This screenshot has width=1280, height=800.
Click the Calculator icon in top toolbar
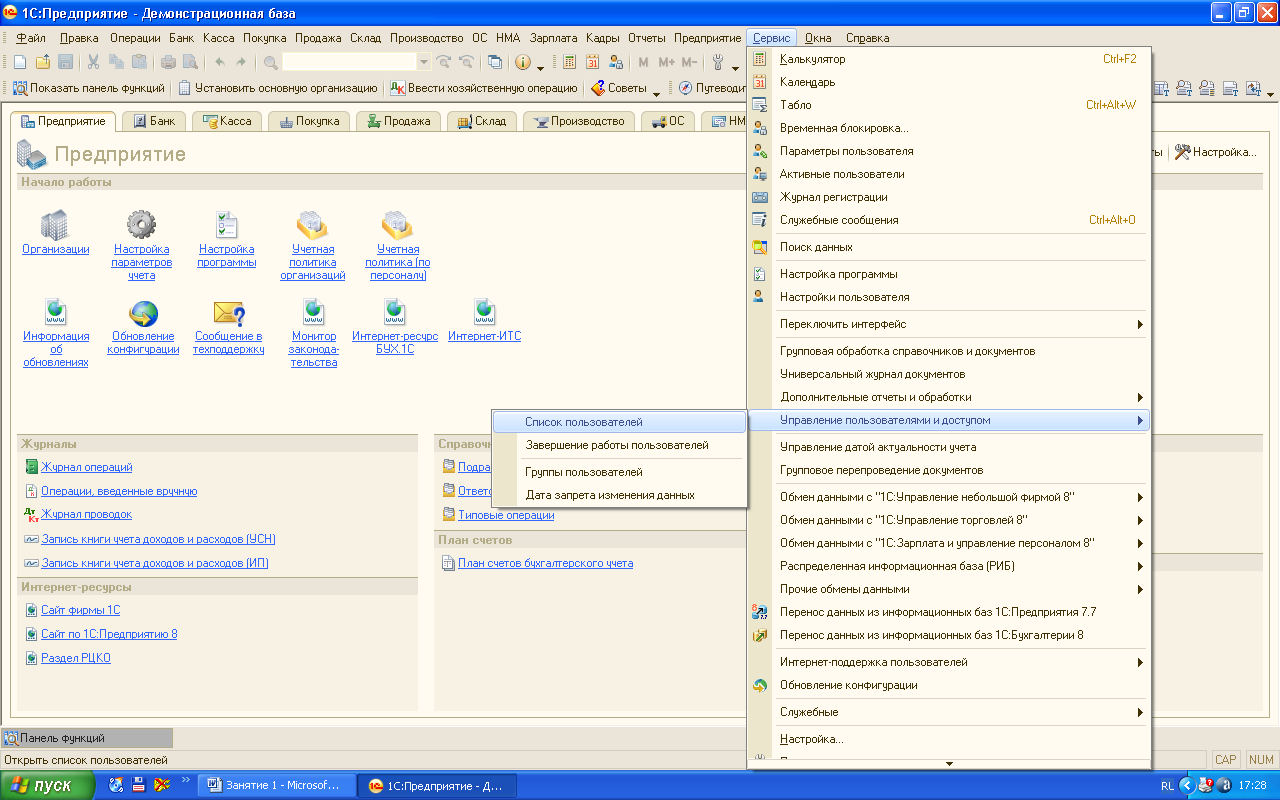coord(569,62)
